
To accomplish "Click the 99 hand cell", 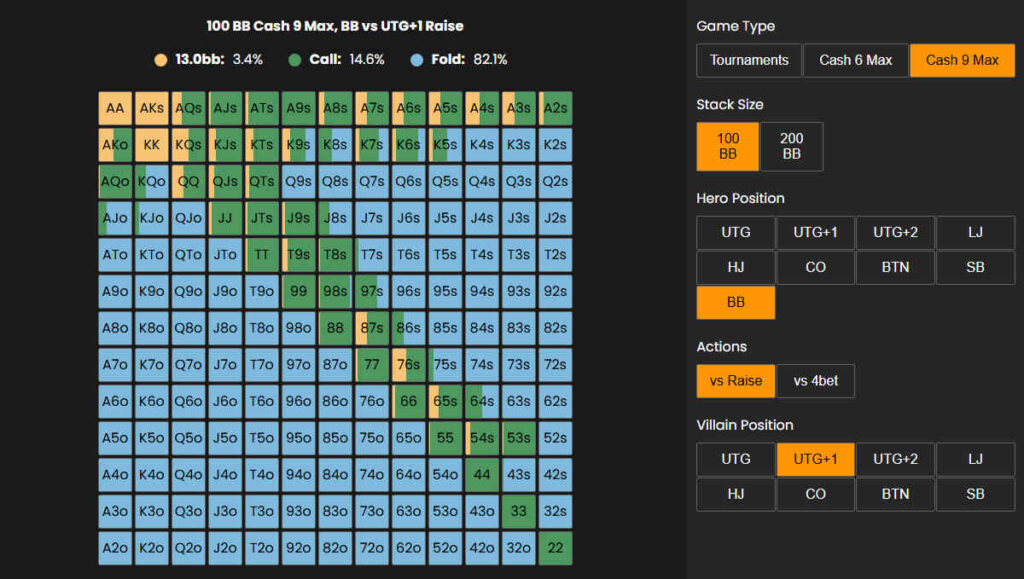I will point(298,291).
